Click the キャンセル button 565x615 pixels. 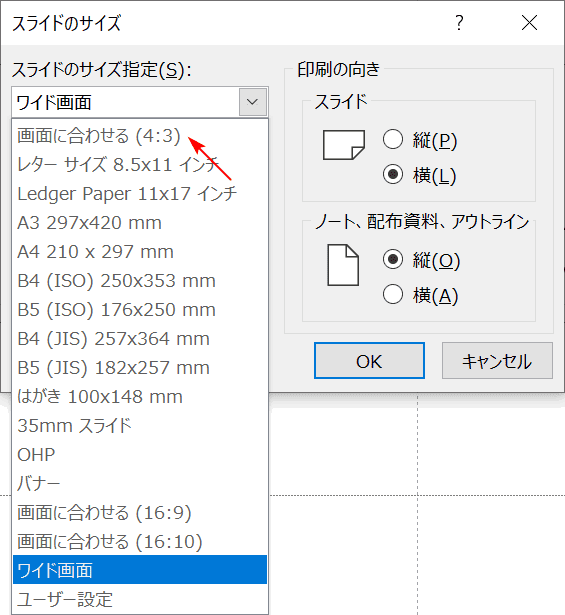pos(497,360)
